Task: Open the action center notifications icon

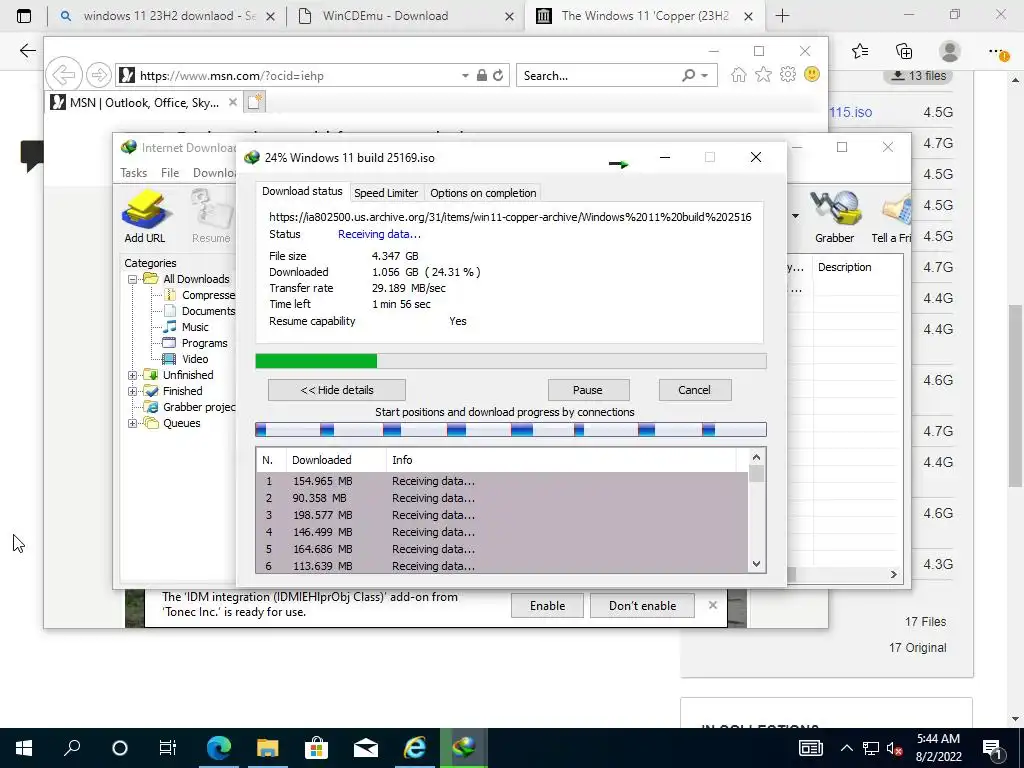Action: (992, 748)
